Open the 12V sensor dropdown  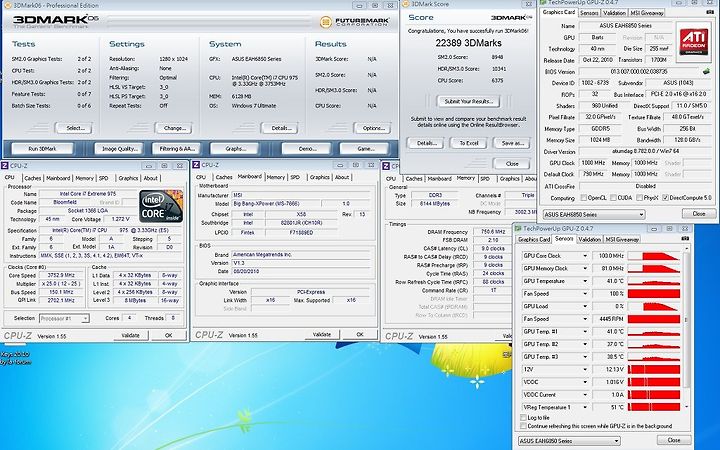coord(585,369)
